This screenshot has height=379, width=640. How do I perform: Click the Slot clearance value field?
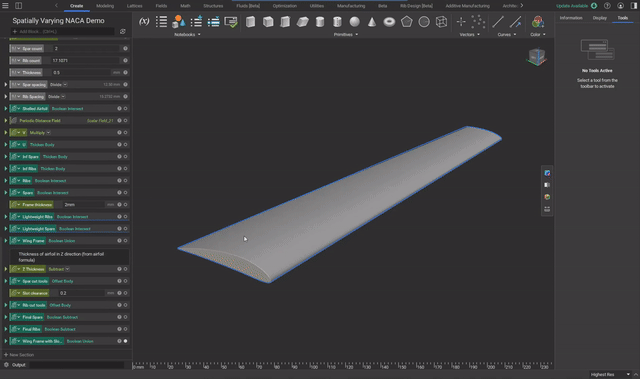(x=82, y=293)
